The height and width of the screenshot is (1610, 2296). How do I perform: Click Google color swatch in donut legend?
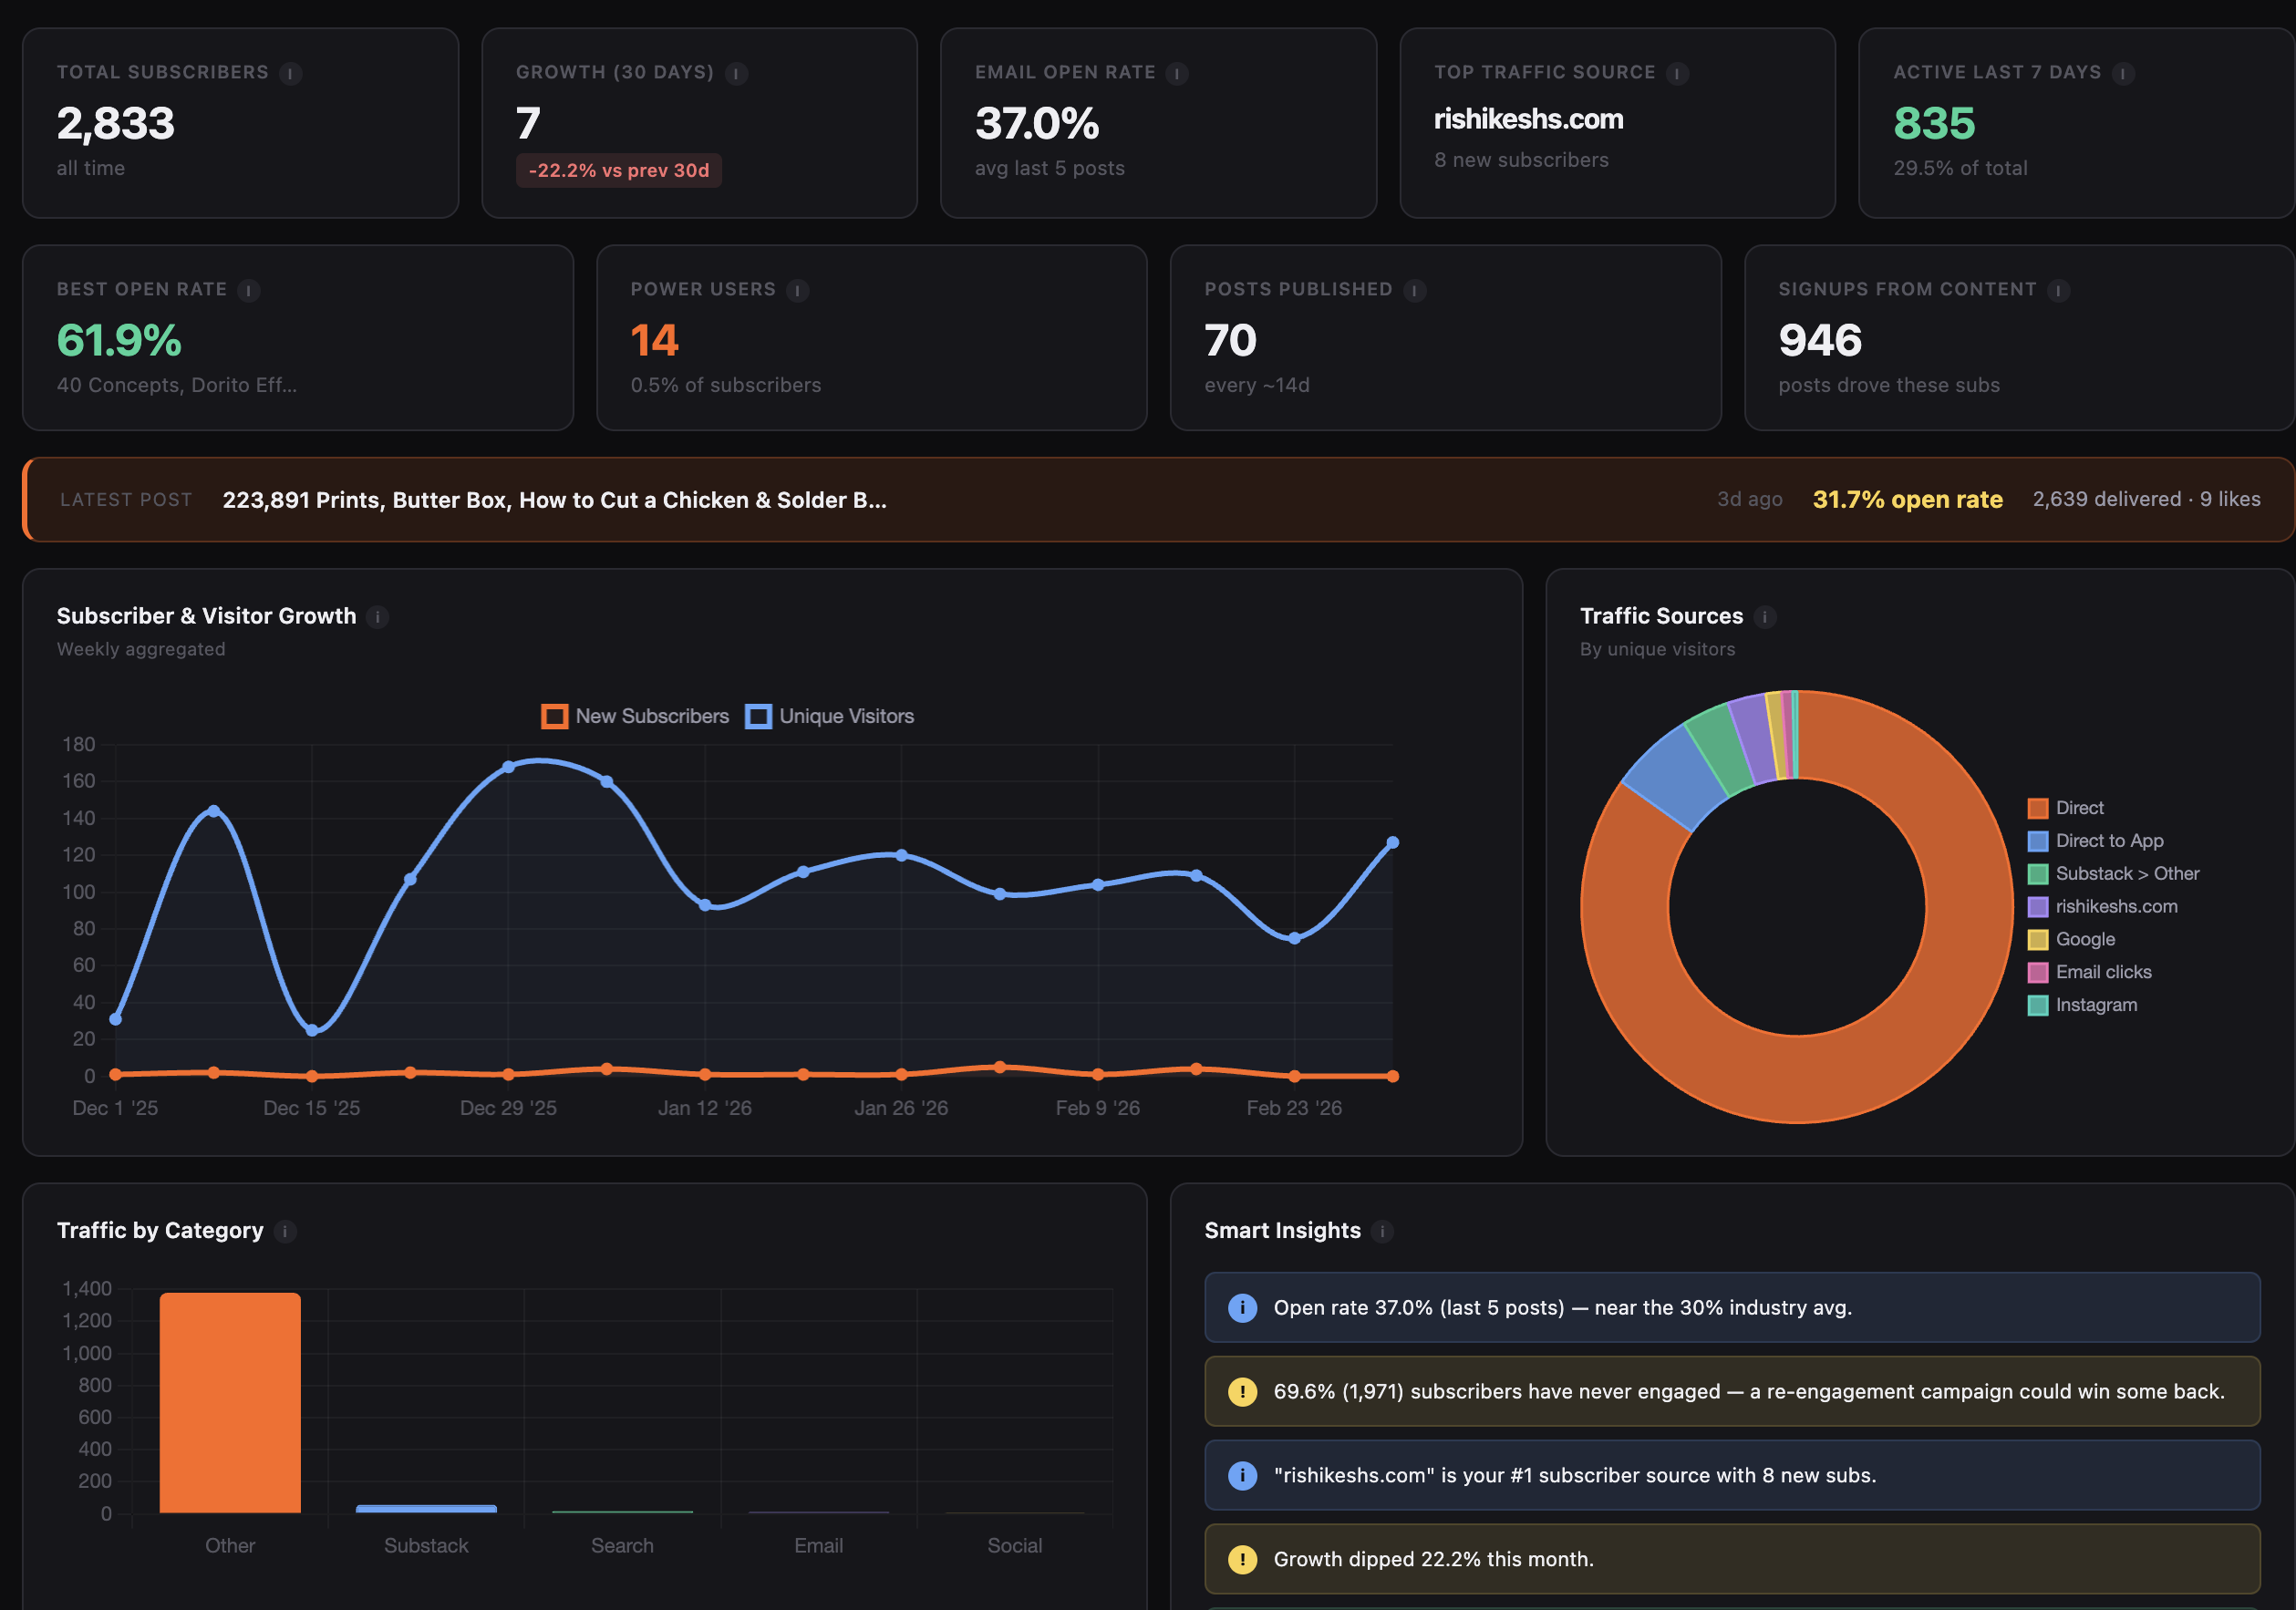[2037, 939]
